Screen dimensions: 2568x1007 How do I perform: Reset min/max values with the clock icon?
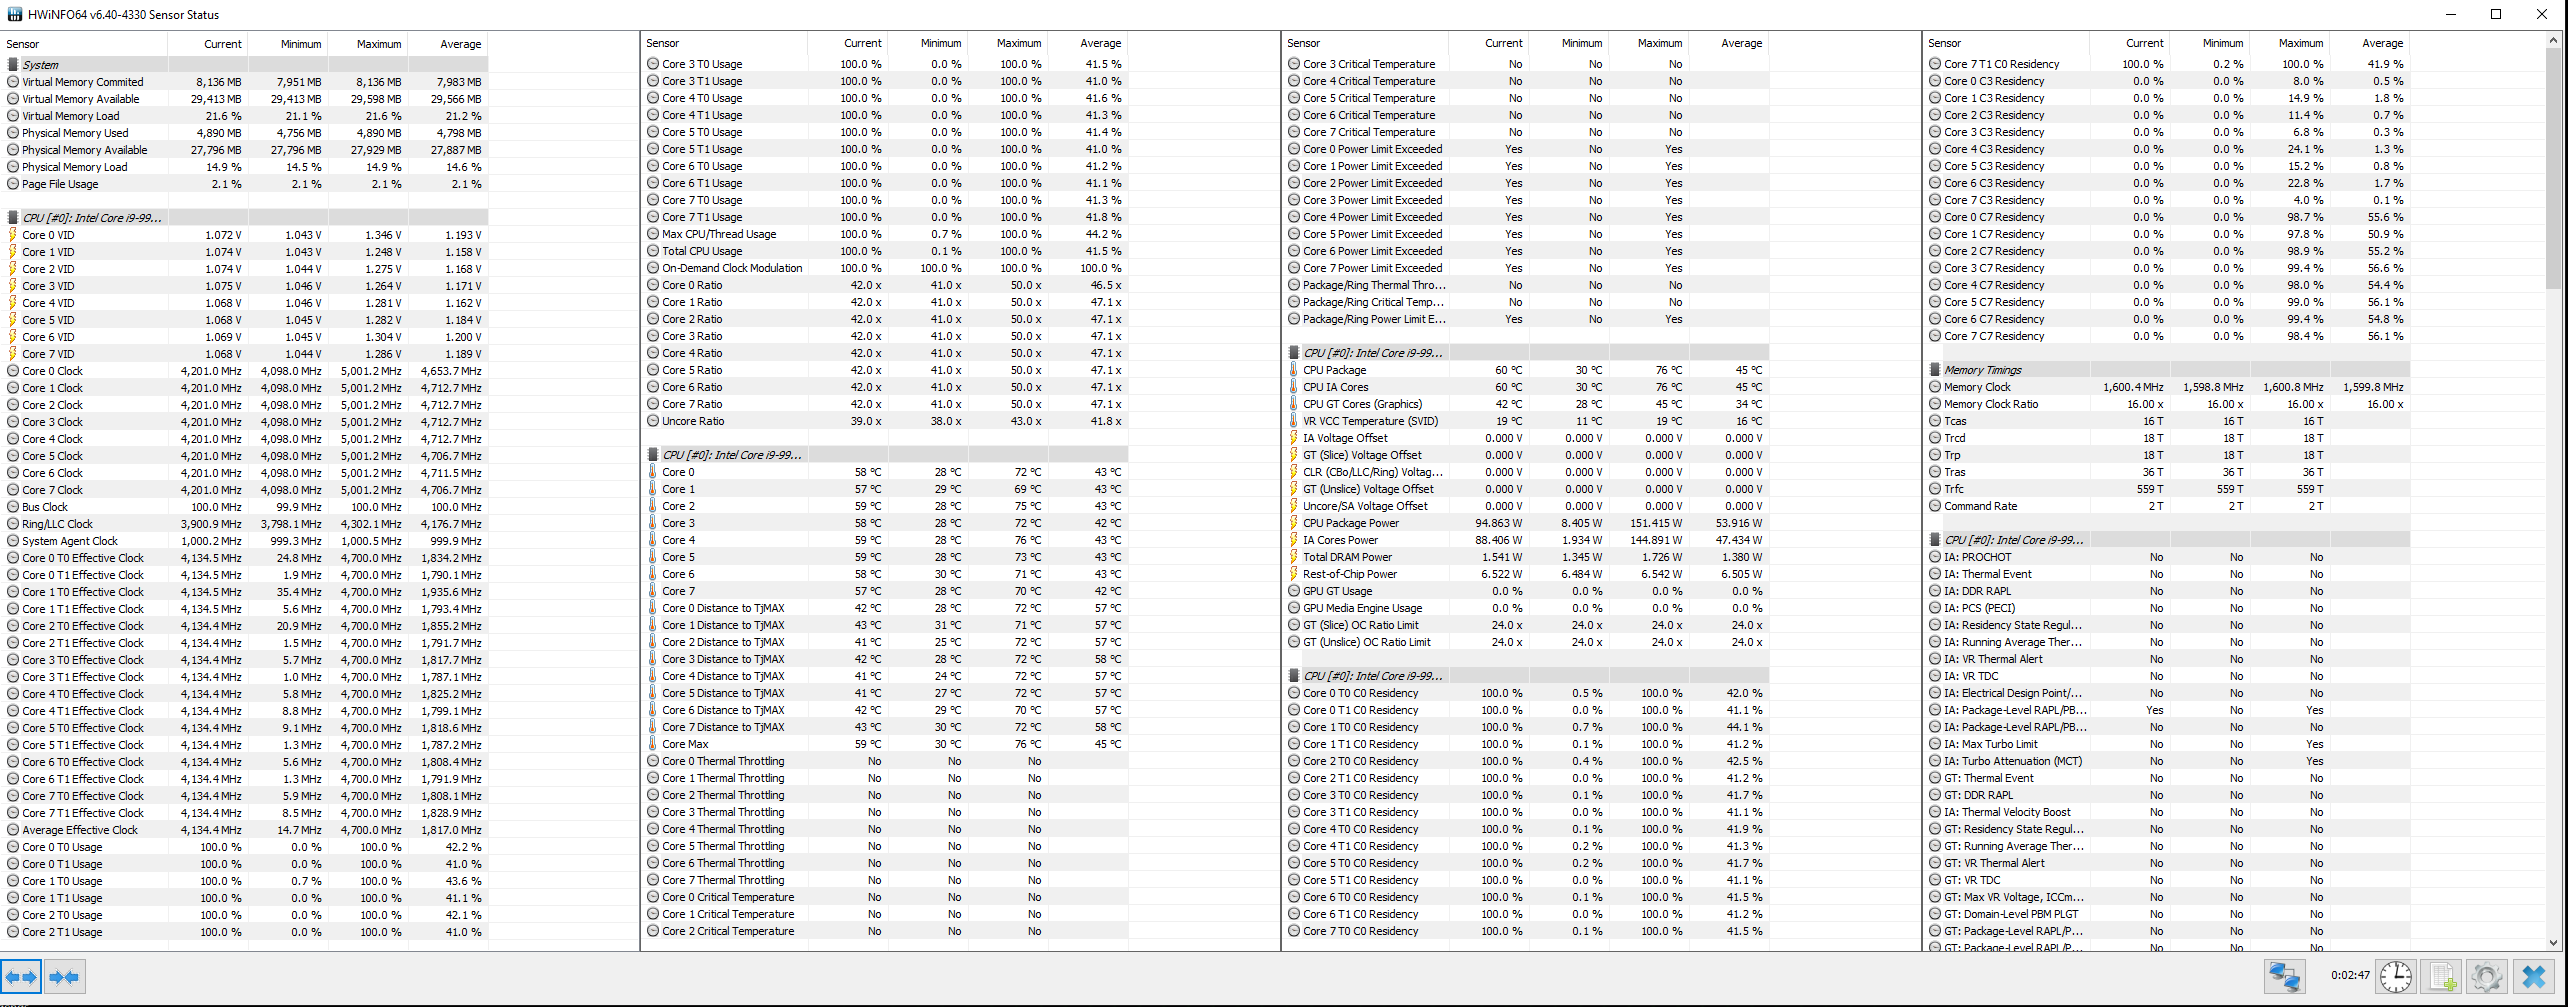tap(2396, 976)
